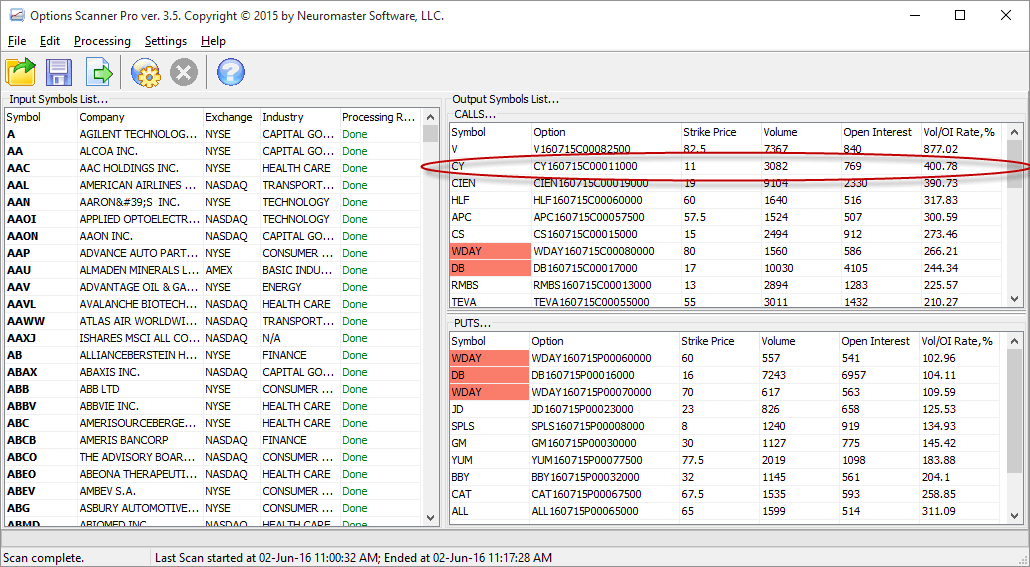1030x567 pixels.
Task: Select TEVA160715C00055000 call option
Action: [x=591, y=302]
